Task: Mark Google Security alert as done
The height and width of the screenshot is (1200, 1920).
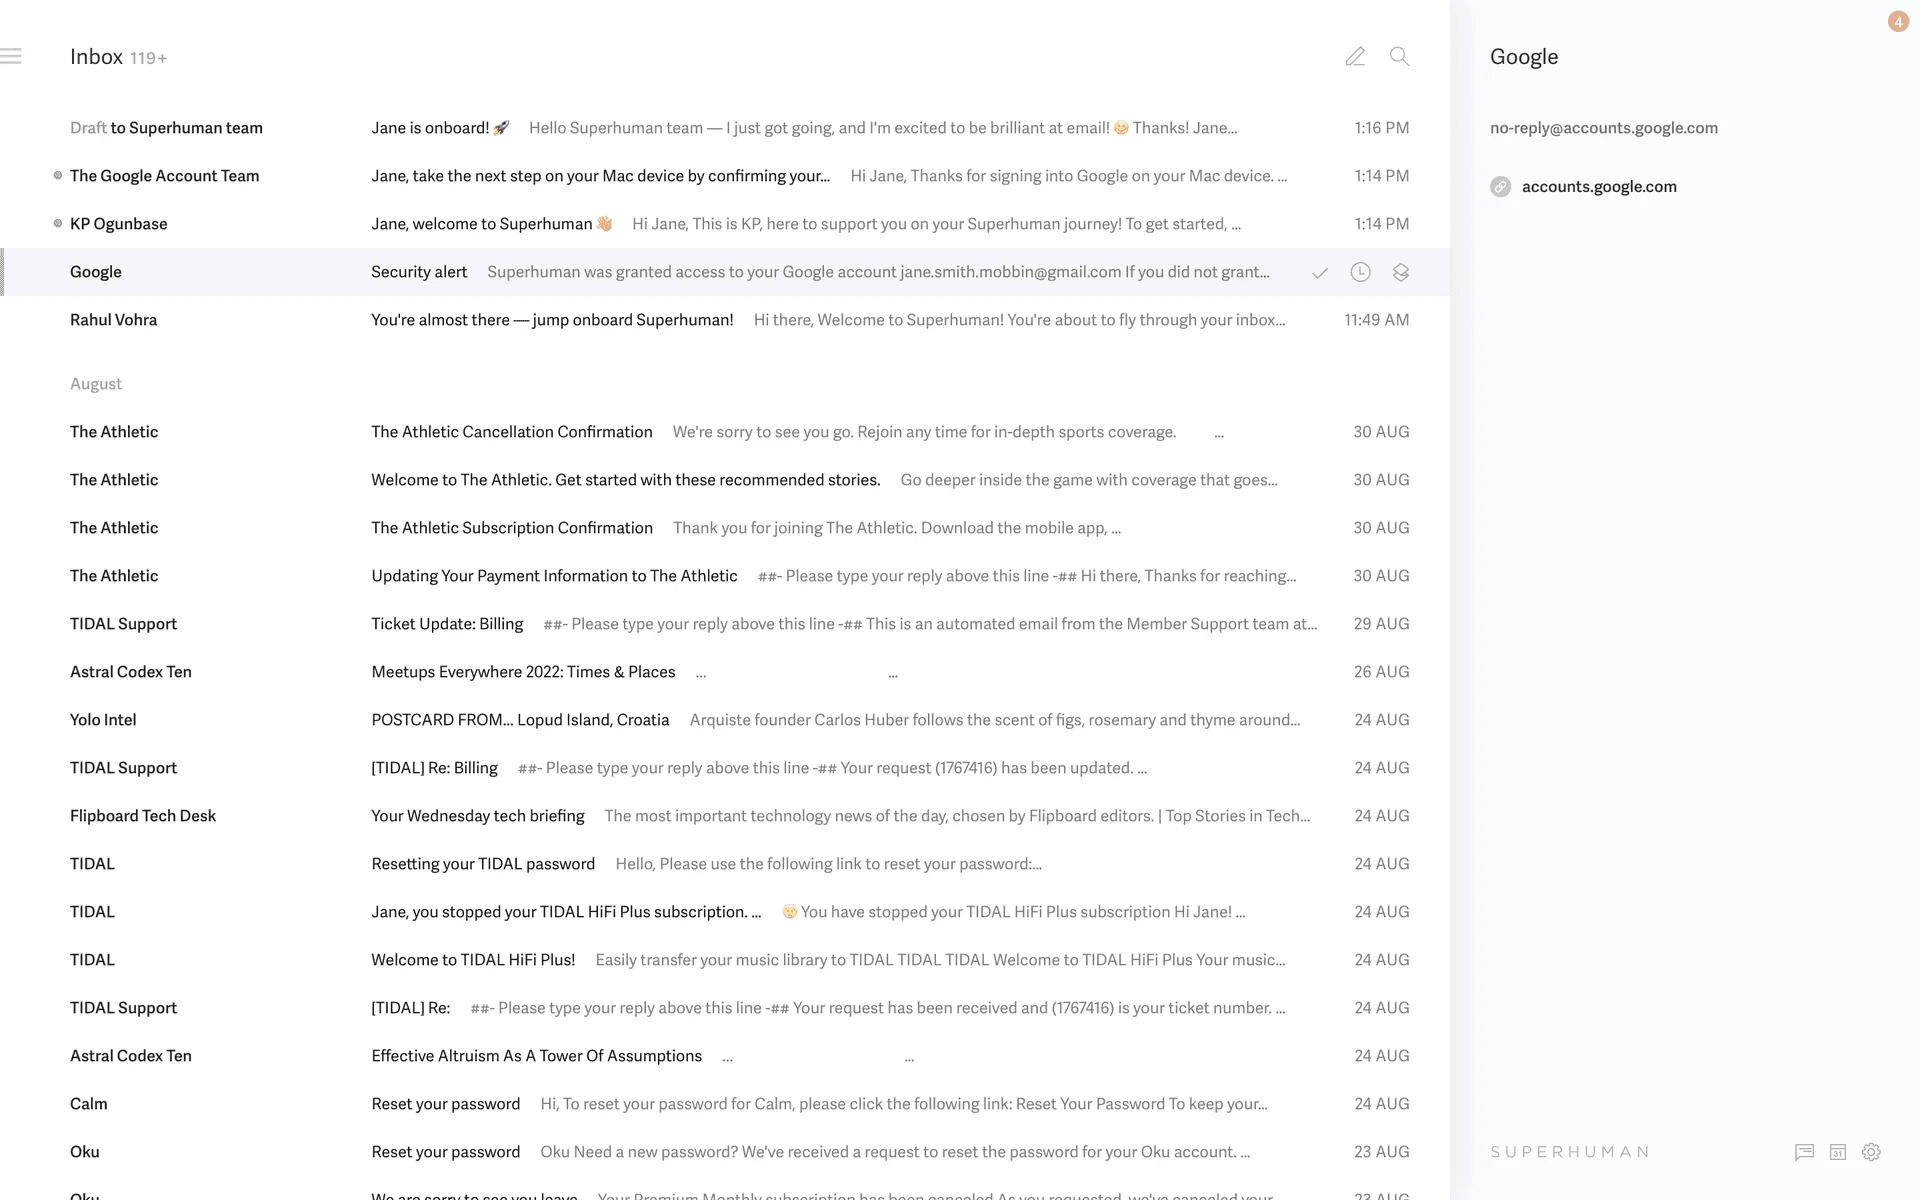Action: [1320, 273]
